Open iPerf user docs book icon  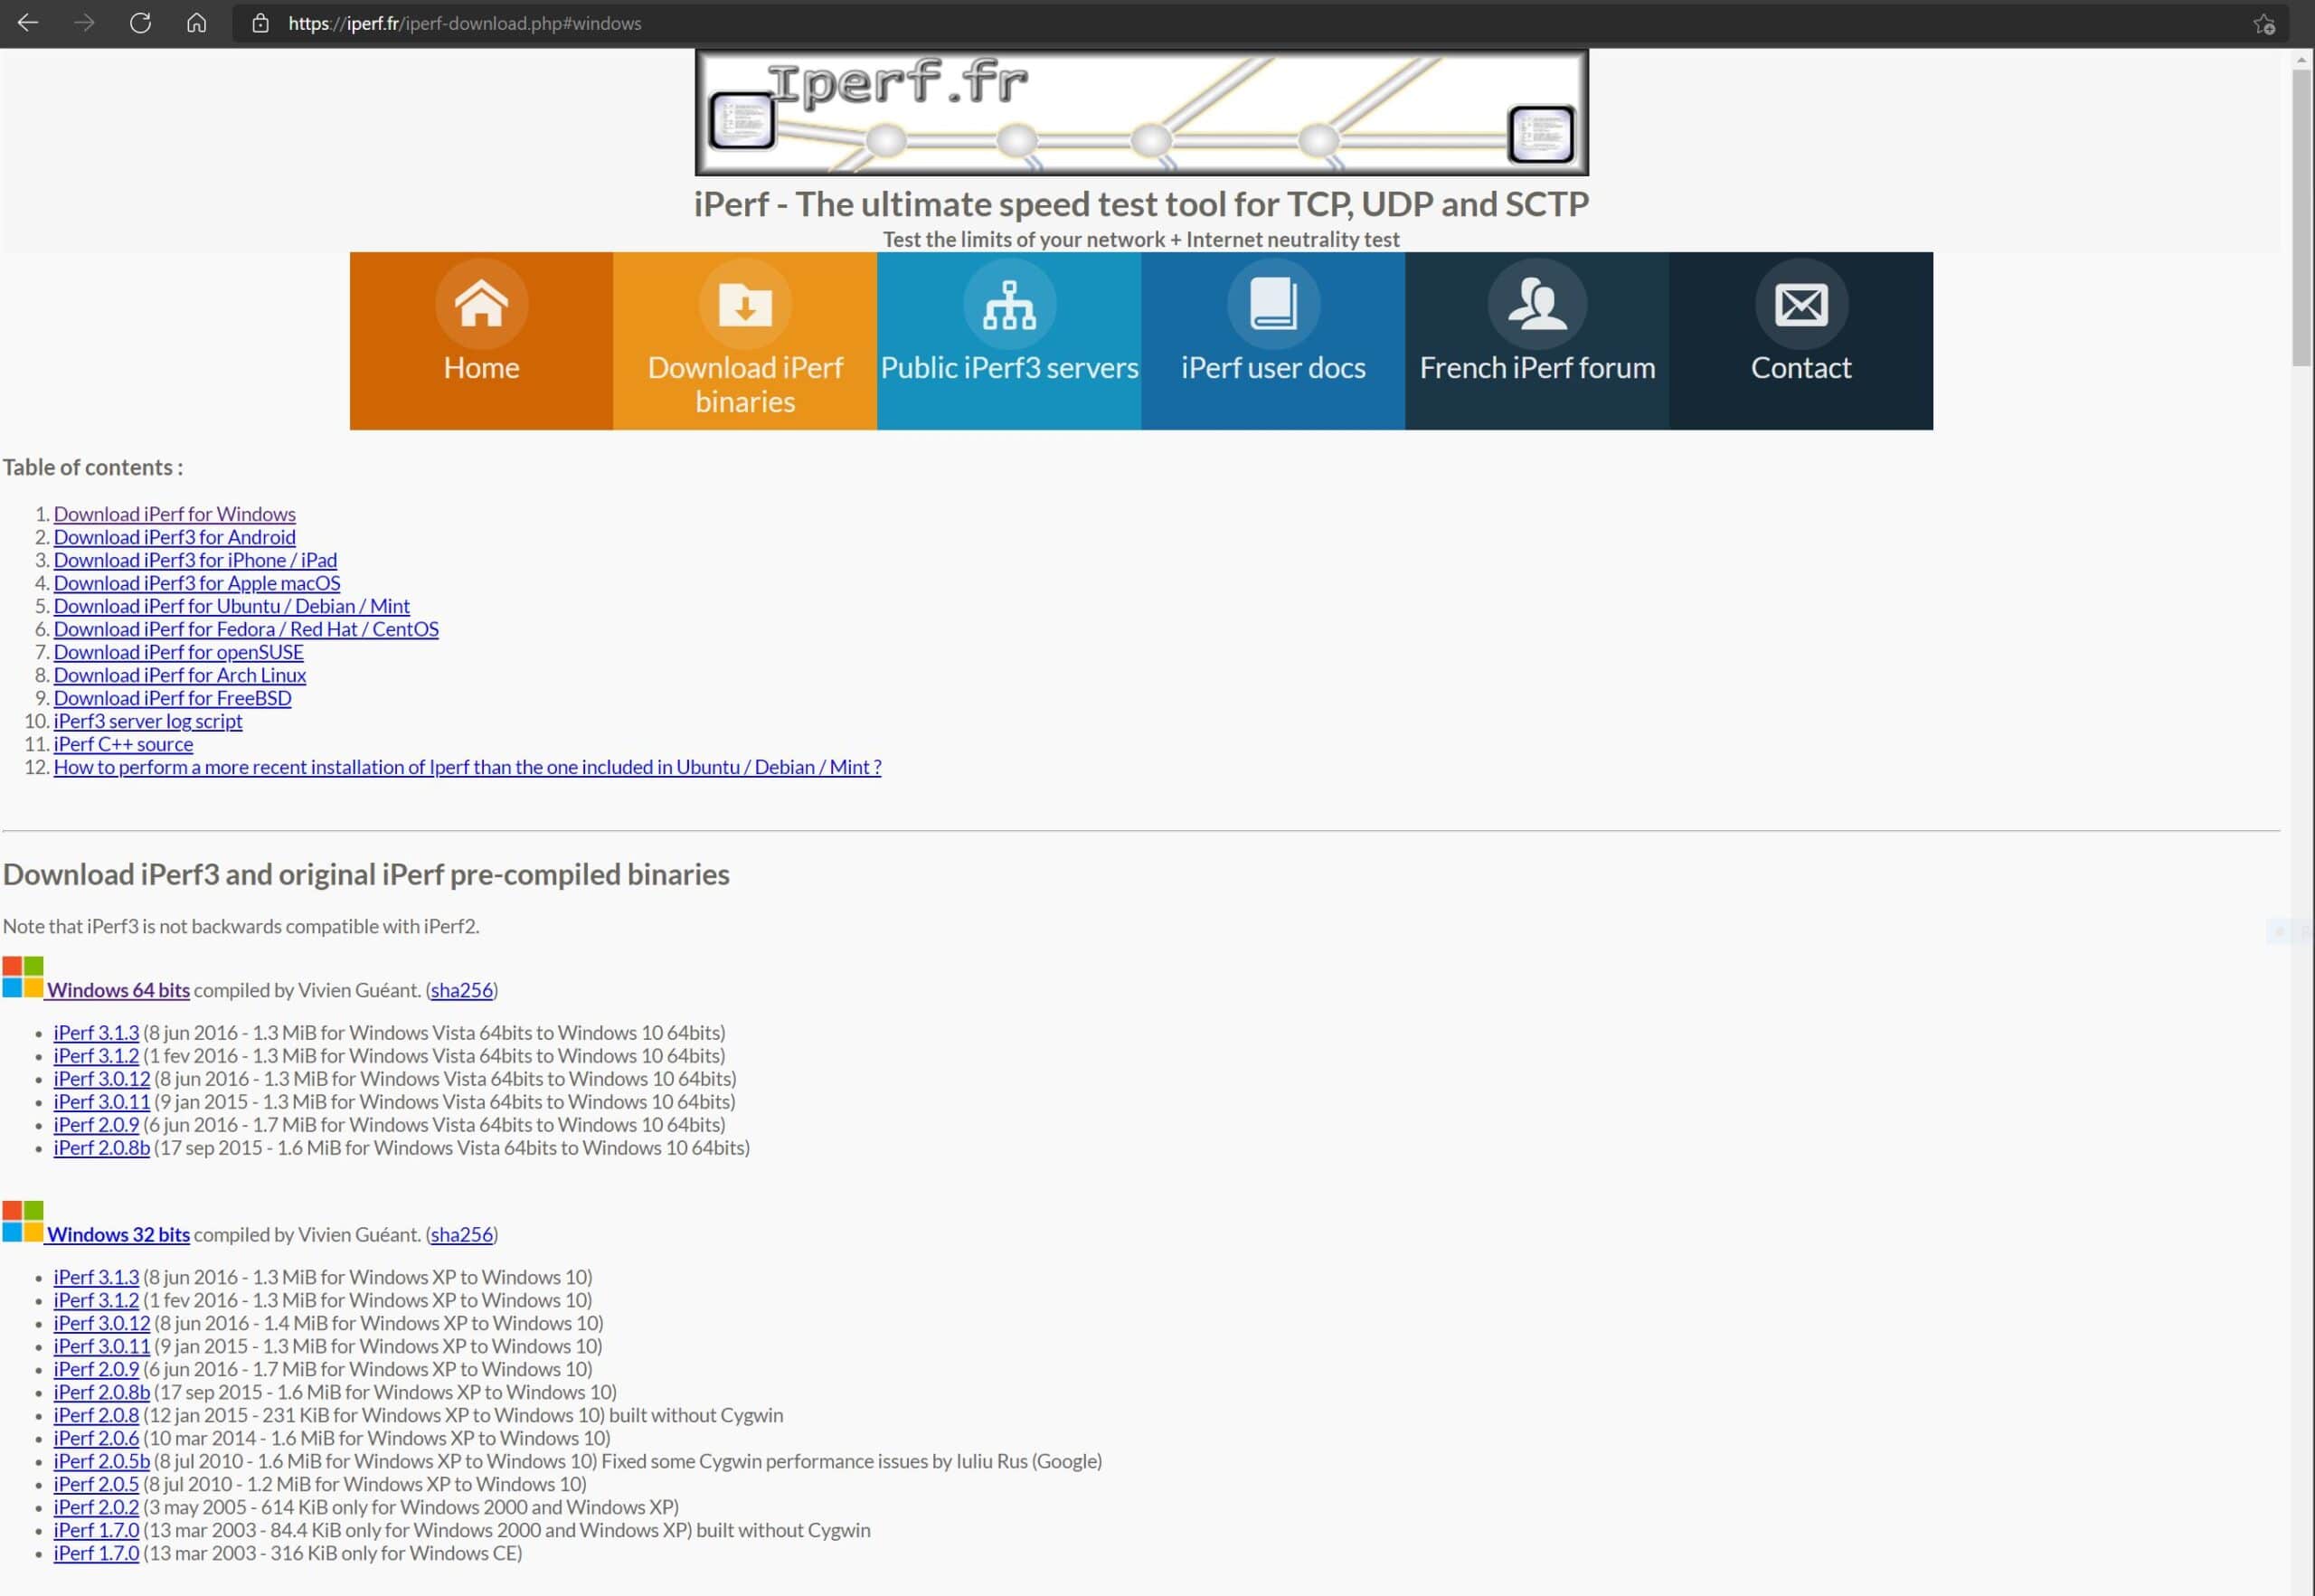[x=1273, y=304]
